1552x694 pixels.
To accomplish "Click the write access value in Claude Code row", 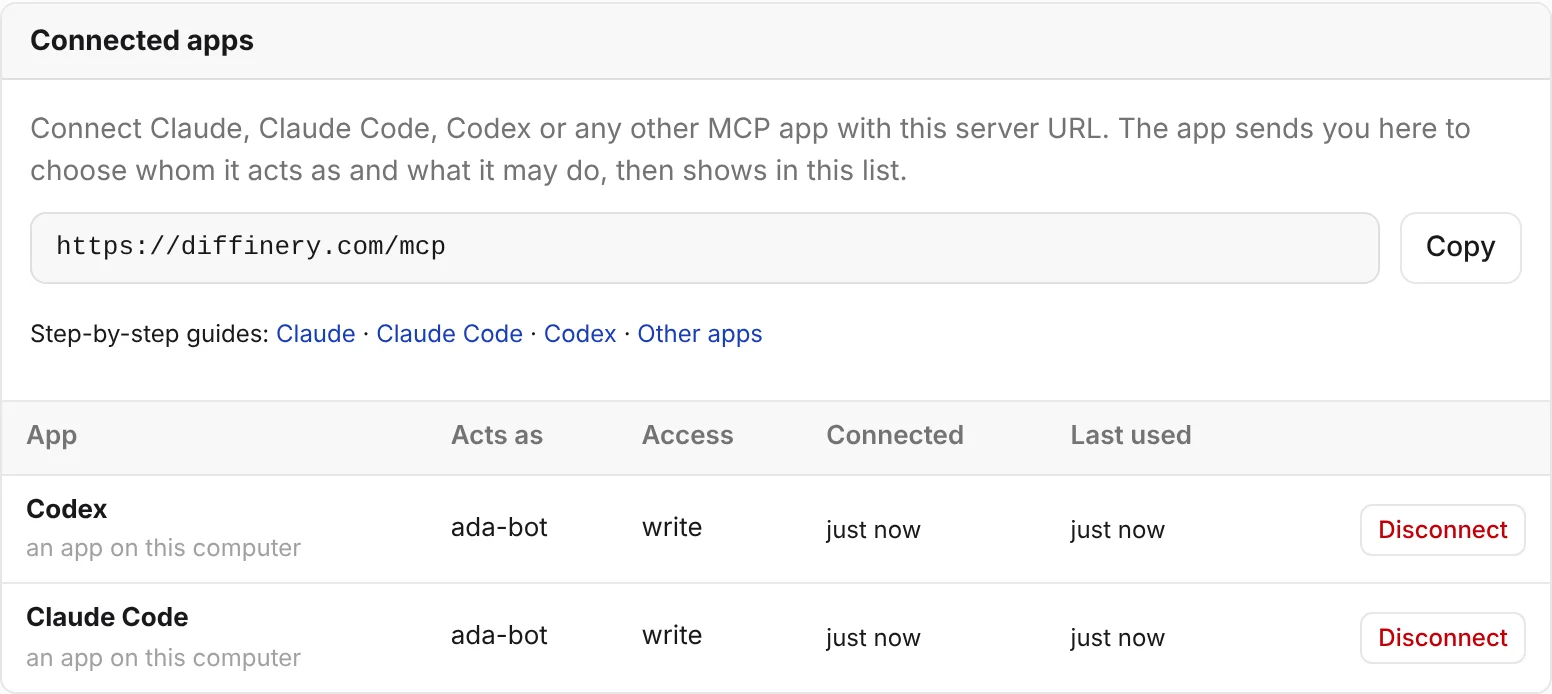I will point(672,636).
